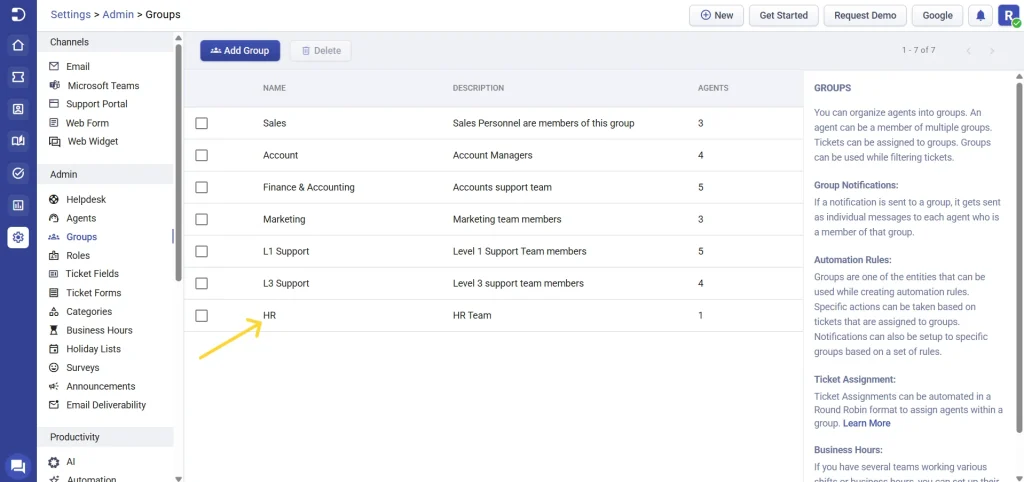Image resolution: width=1024 pixels, height=482 pixels.
Task: Open Email Deliverability in Admin menu
Action: click(106, 405)
